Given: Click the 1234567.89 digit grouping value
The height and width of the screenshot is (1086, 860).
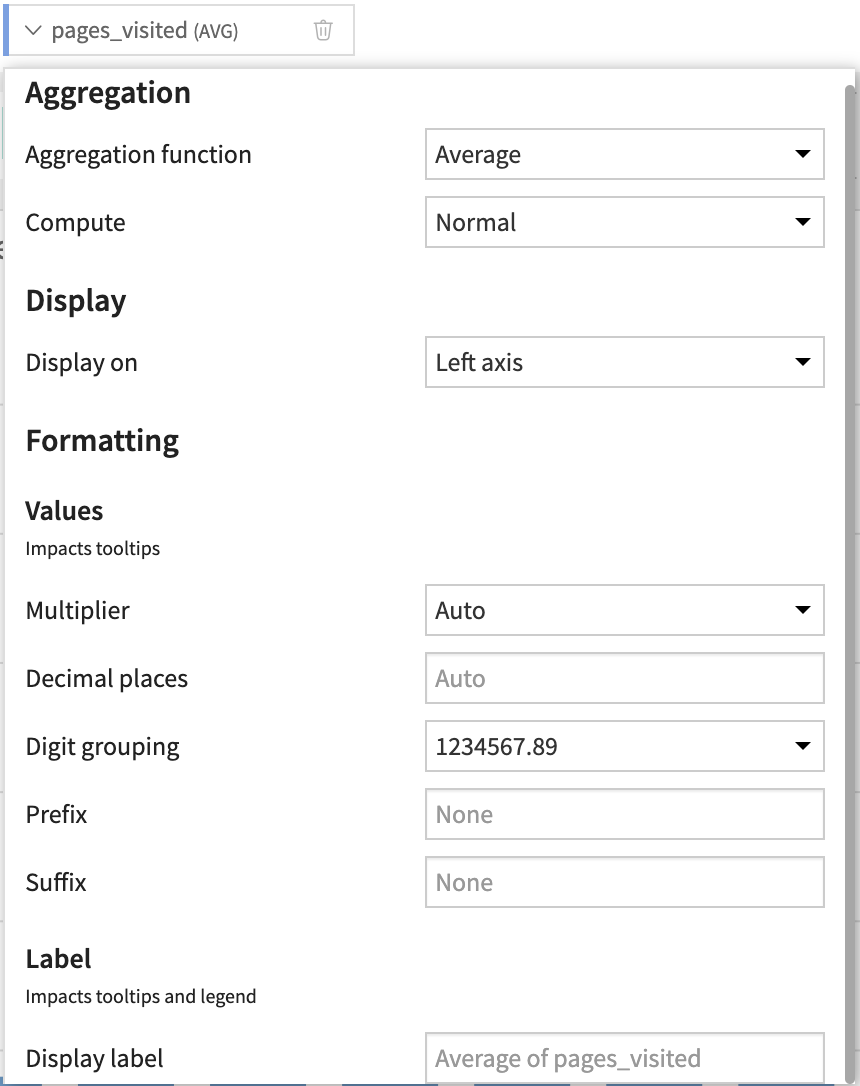Looking at the screenshot, I should click(496, 747).
